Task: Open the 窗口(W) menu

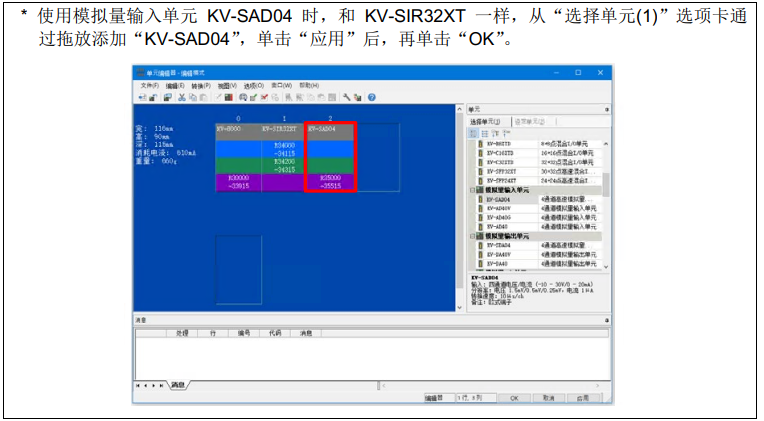Action: 282,86
